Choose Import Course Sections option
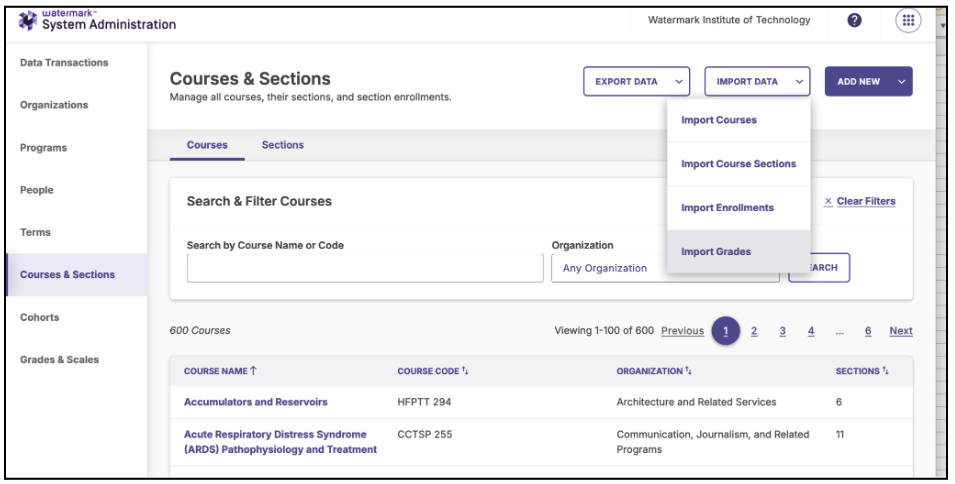This screenshot has height=484, width=955. tap(738, 164)
